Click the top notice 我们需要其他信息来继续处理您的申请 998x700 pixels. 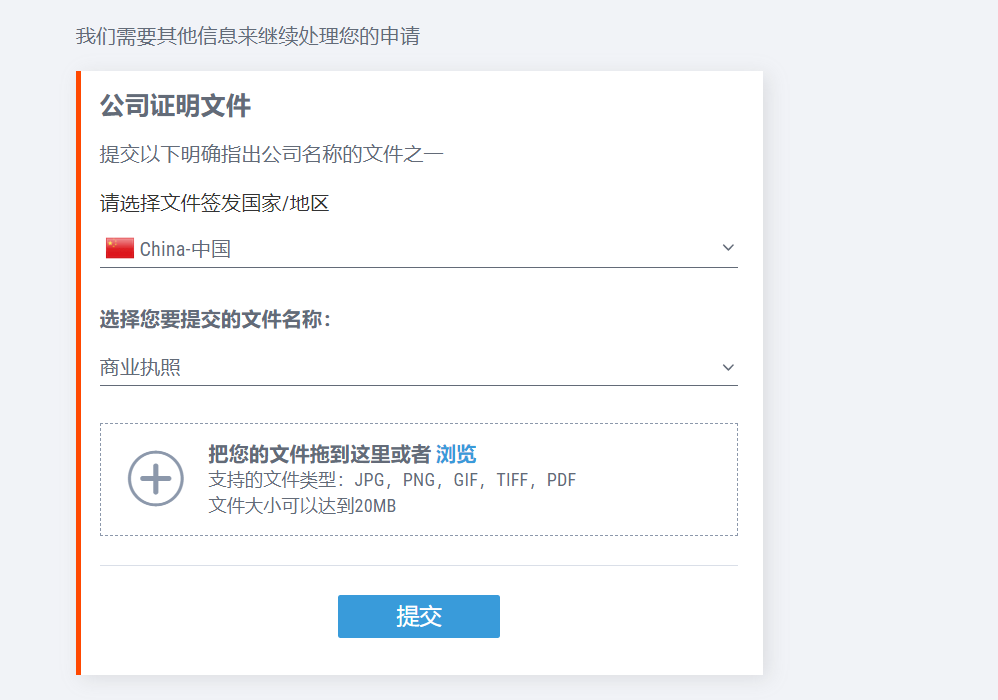click(x=248, y=36)
